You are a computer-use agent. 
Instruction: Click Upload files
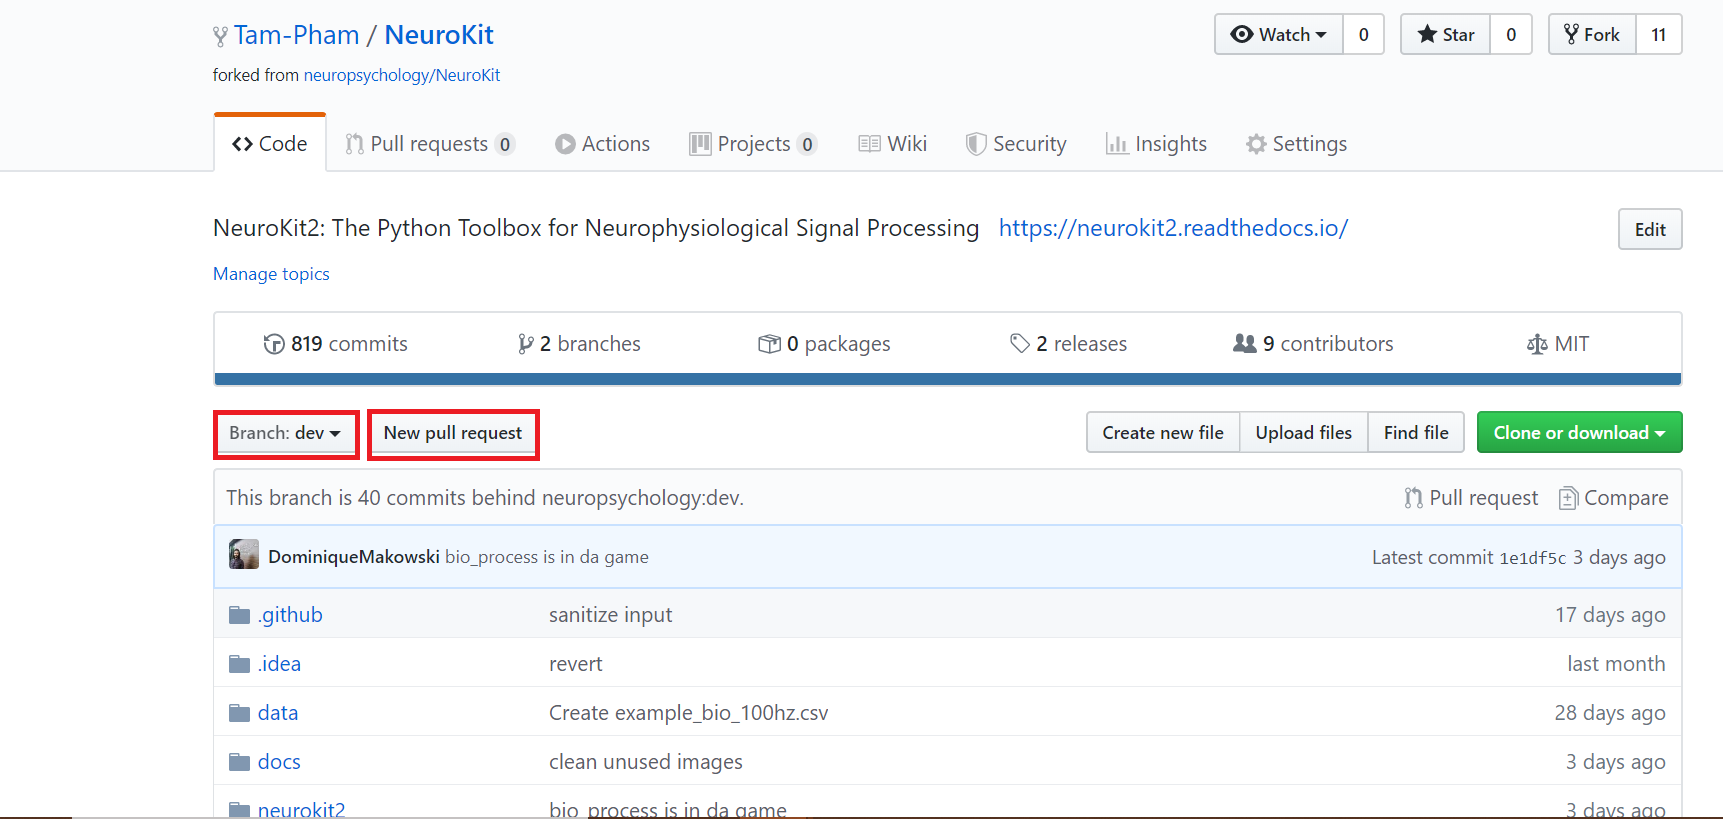[x=1304, y=433]
